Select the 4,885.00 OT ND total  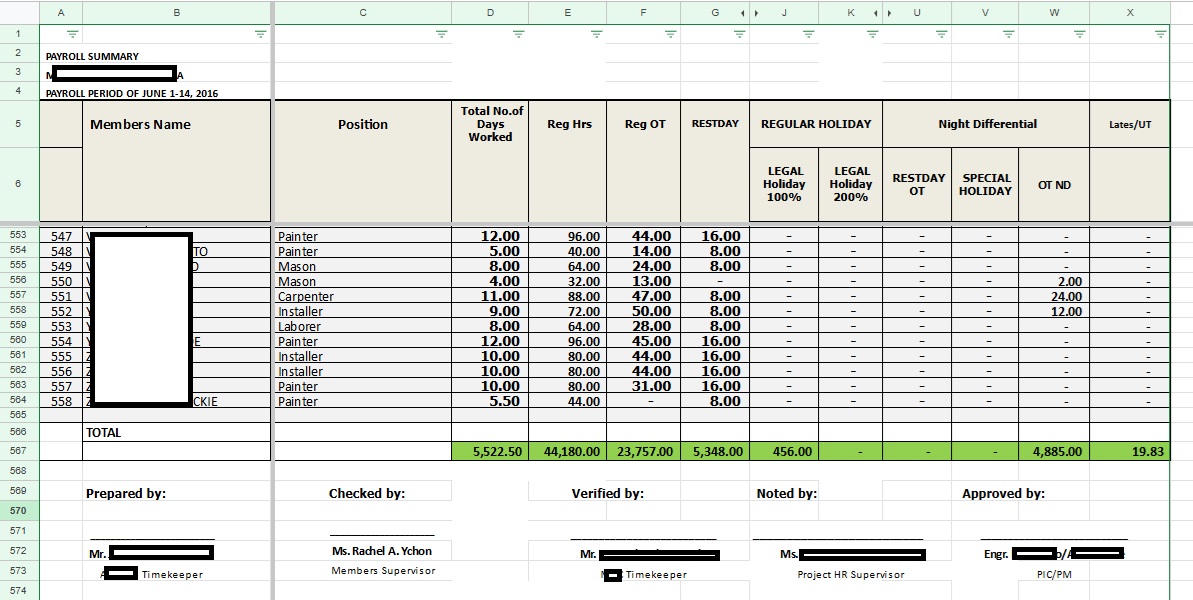[x=1054, y=451]
